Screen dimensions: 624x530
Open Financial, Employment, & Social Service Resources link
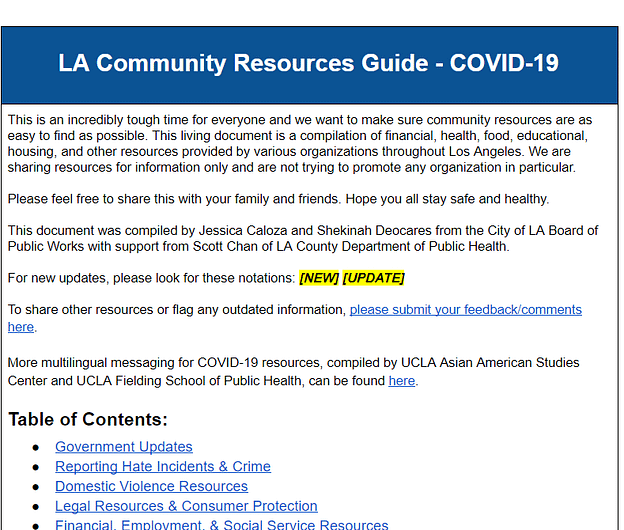(x=222, y=525)
